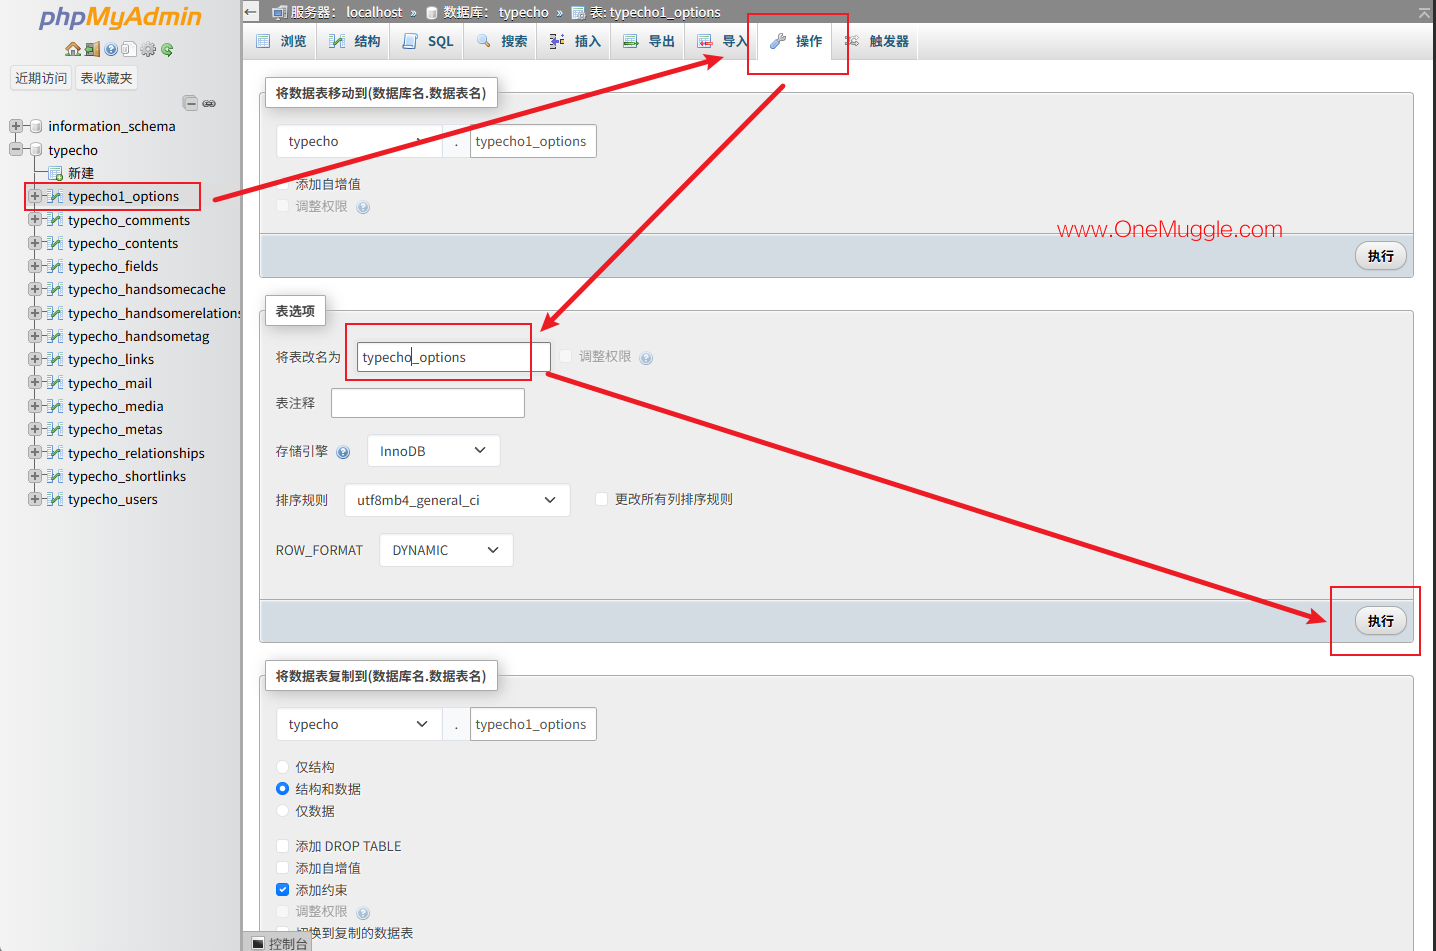Click table name field in copy table section
Image resolution: width=1436 pixels, height=951 pixels.
pyautogui.click(x=533, y=724)
